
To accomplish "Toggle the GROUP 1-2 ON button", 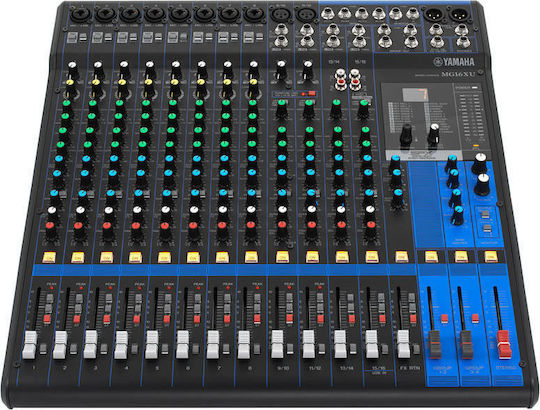I will pos(431,256).
